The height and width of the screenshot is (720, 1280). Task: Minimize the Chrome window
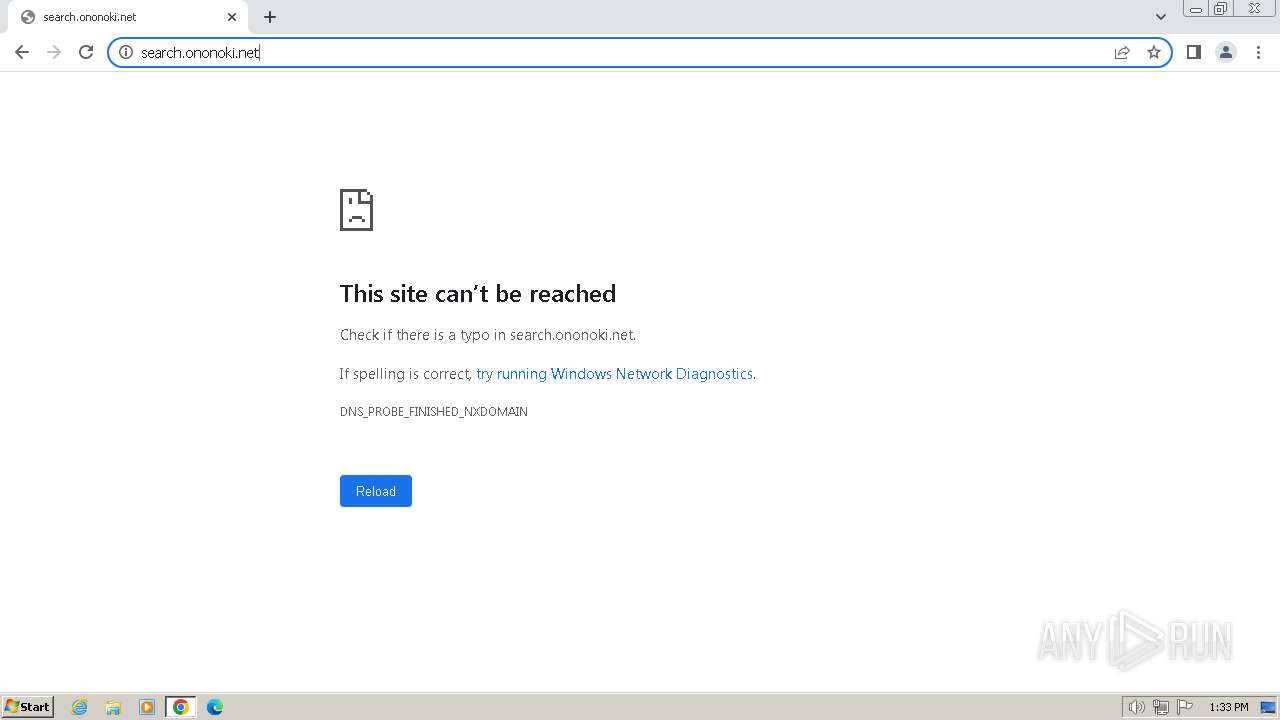(x=1196, y=9)
